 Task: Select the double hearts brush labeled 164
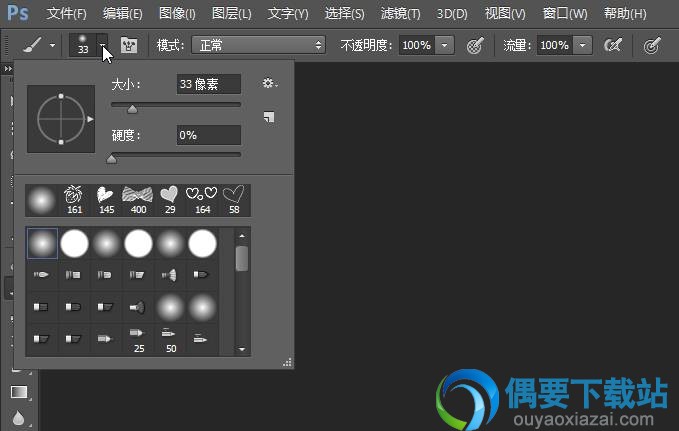click(x=202, y=200)
